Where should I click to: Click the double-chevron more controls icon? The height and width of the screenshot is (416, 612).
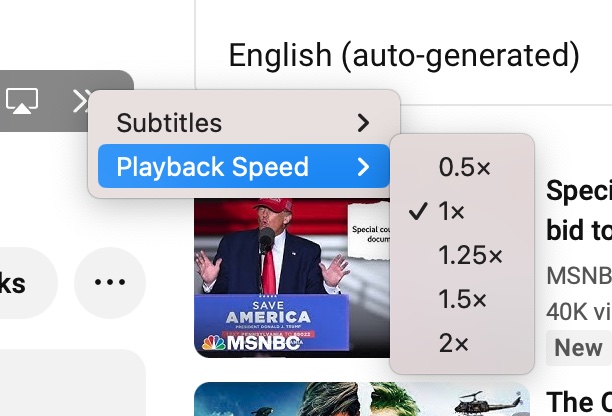(81, 101)
